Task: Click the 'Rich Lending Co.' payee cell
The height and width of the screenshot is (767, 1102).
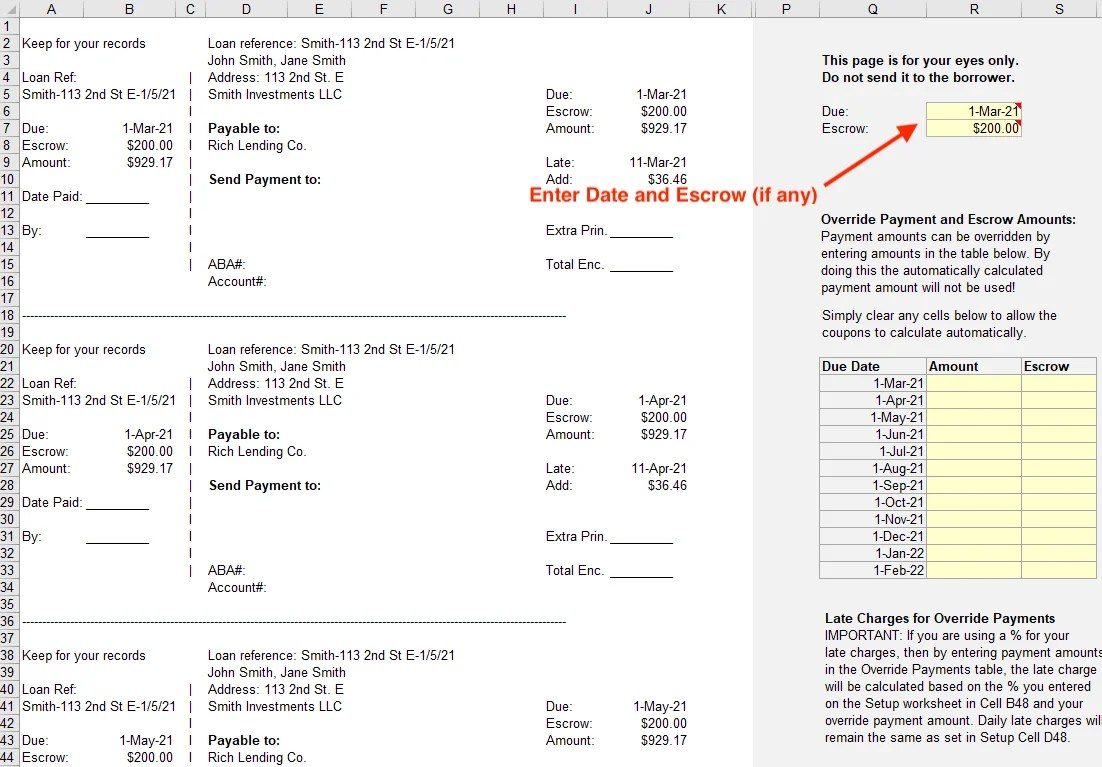Action: click(256, 145)
